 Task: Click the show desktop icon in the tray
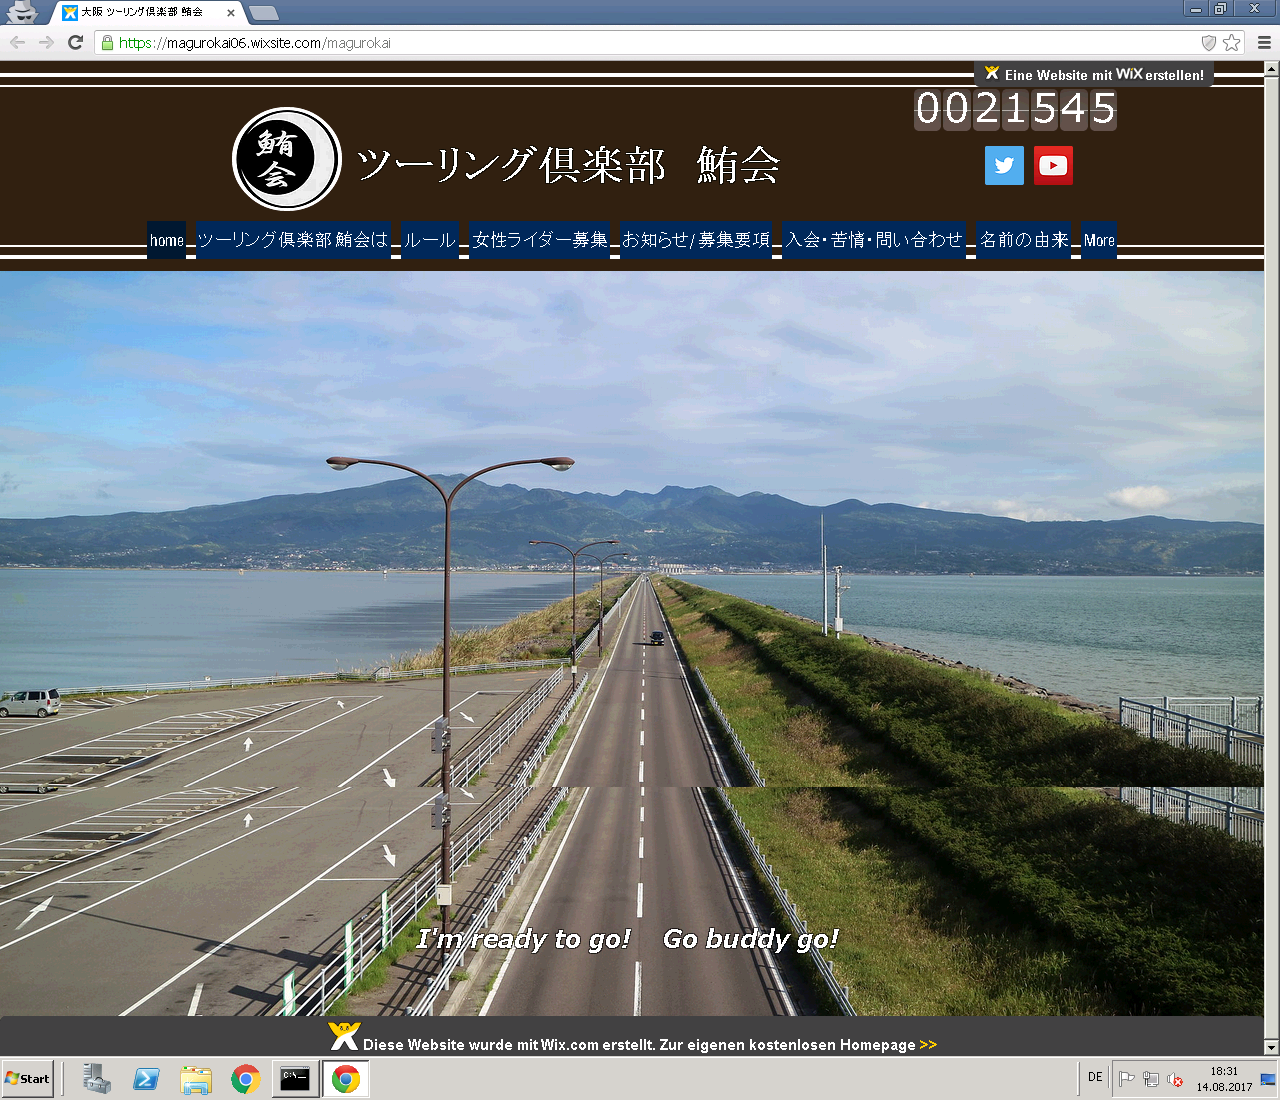pos(1268,1079)
